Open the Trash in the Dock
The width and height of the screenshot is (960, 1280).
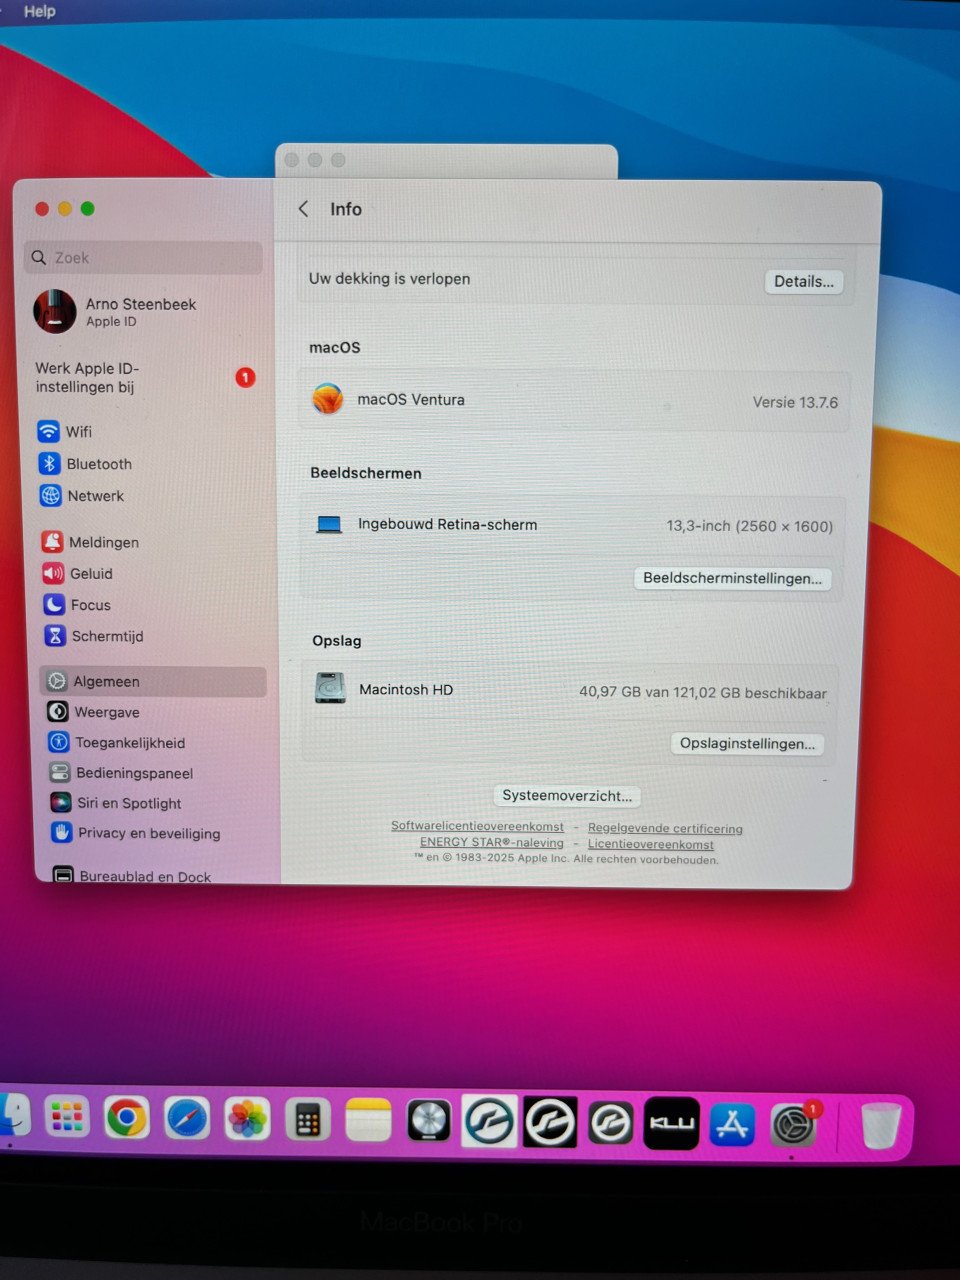point(880,1127)
